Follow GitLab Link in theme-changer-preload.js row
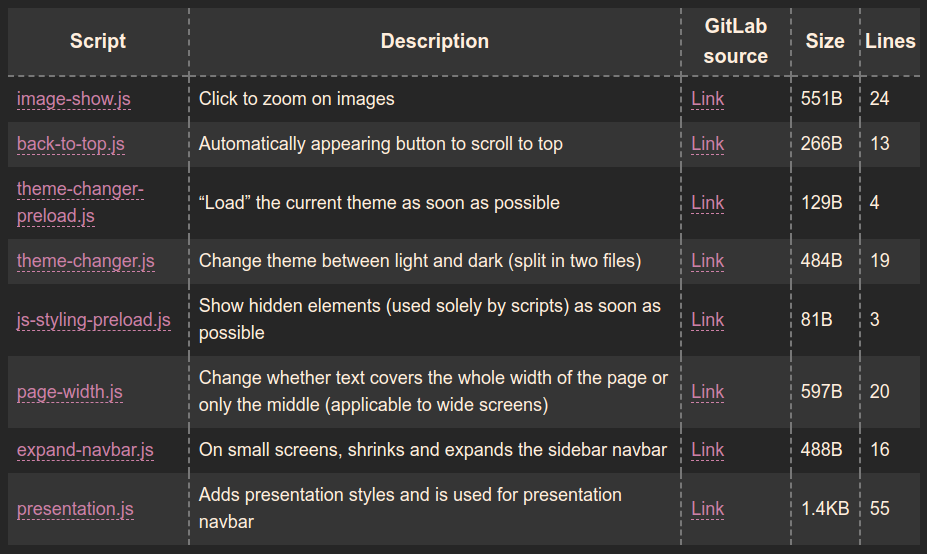The width and height of the screenshot is (927, 554). pos(708,203)
